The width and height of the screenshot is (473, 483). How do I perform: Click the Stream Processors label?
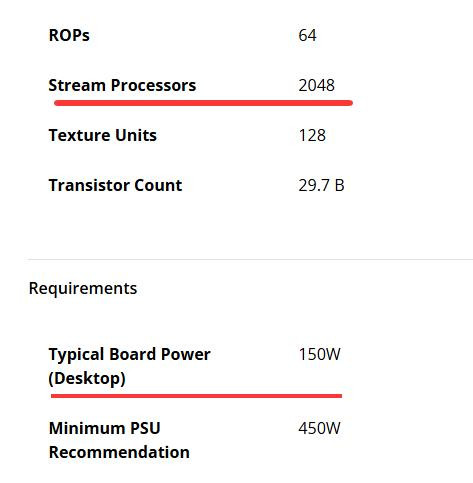click(122, 85)
